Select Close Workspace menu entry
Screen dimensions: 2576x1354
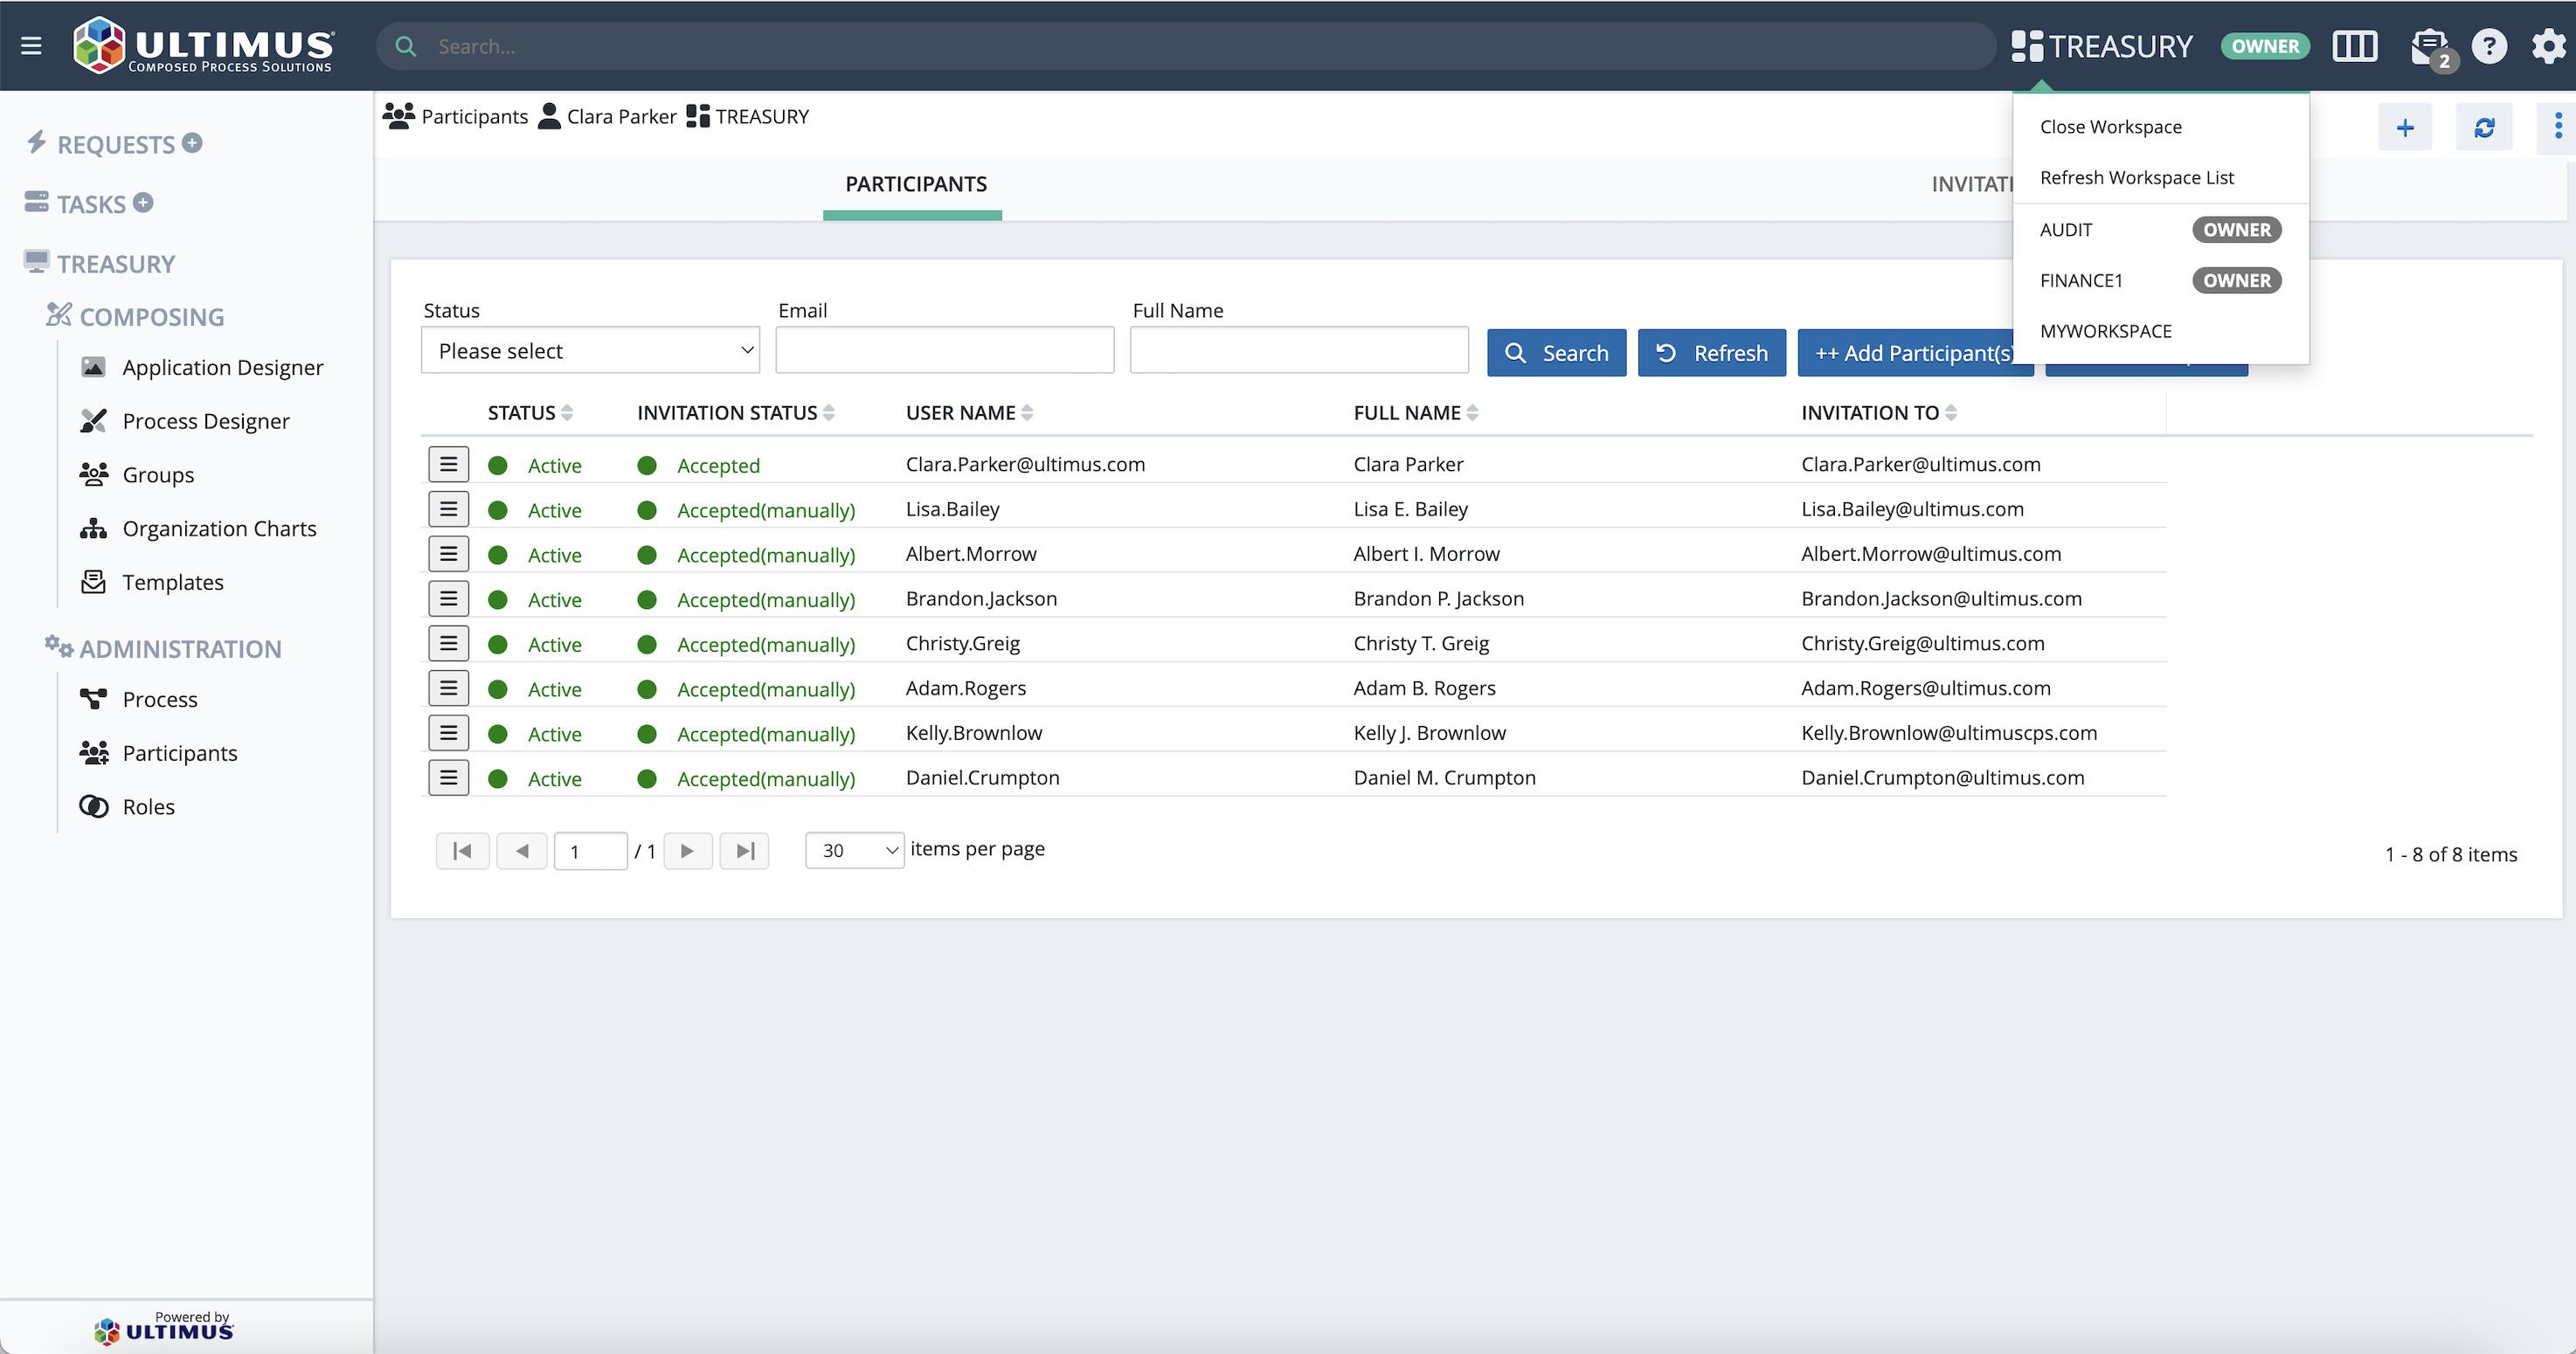[x=2110, y=127]
